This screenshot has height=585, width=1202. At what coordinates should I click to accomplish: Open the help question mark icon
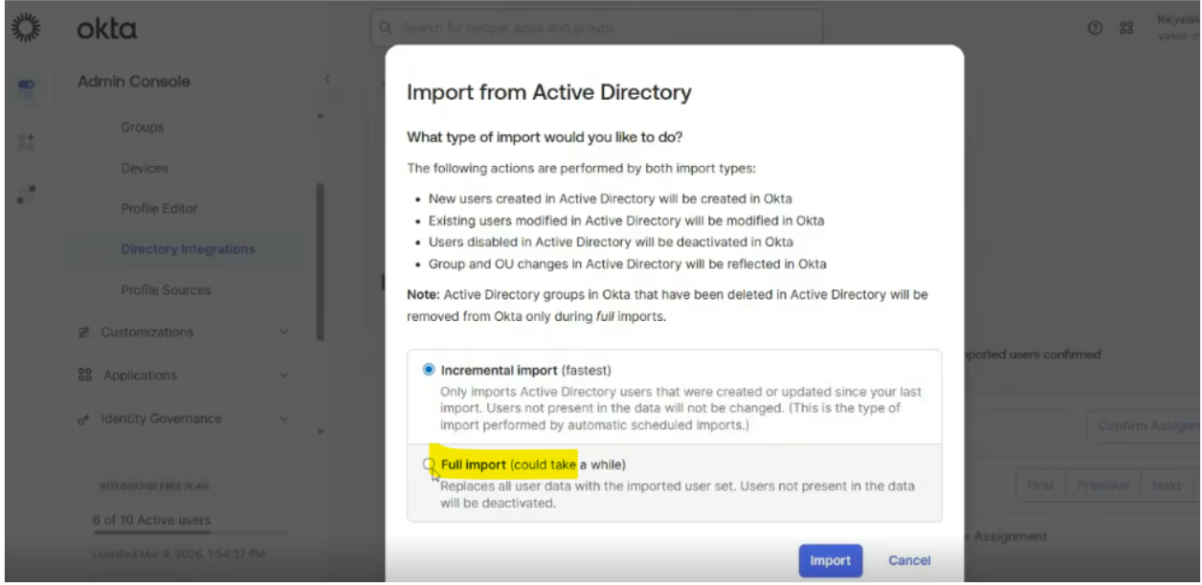pos(1095,28)
